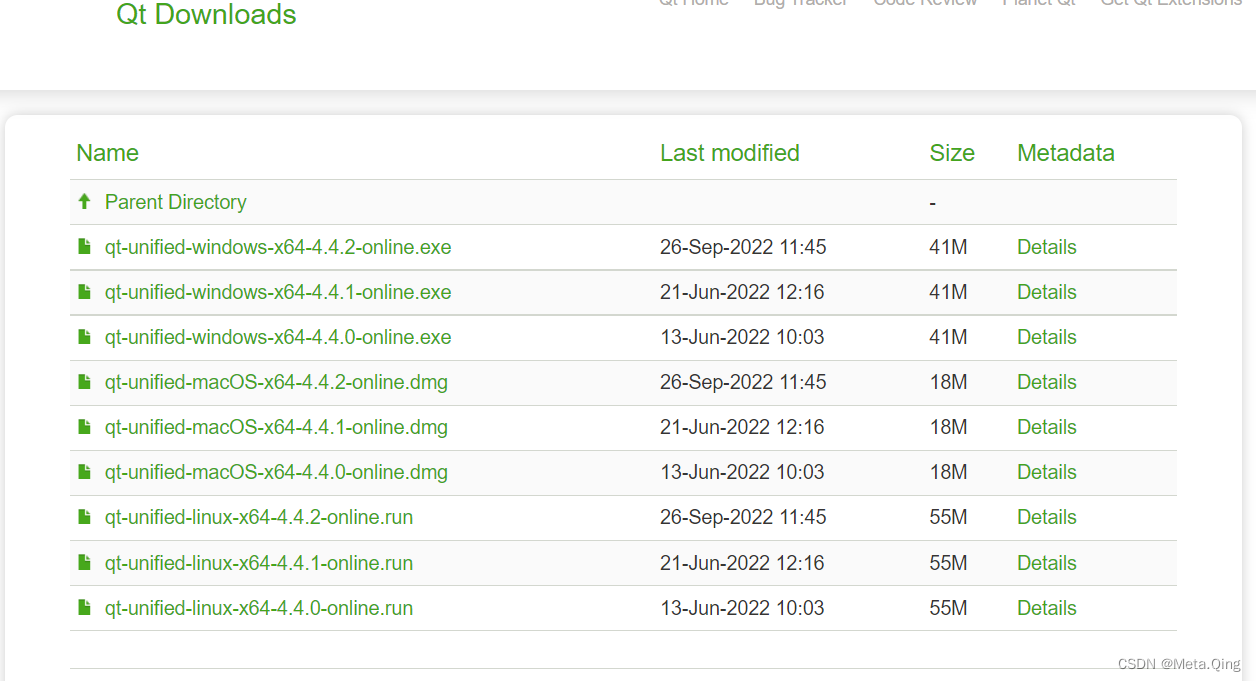1256x681 pixels.
Task: Open Details for macOS-x64-4.4.2 installer
Action: 1047,382
